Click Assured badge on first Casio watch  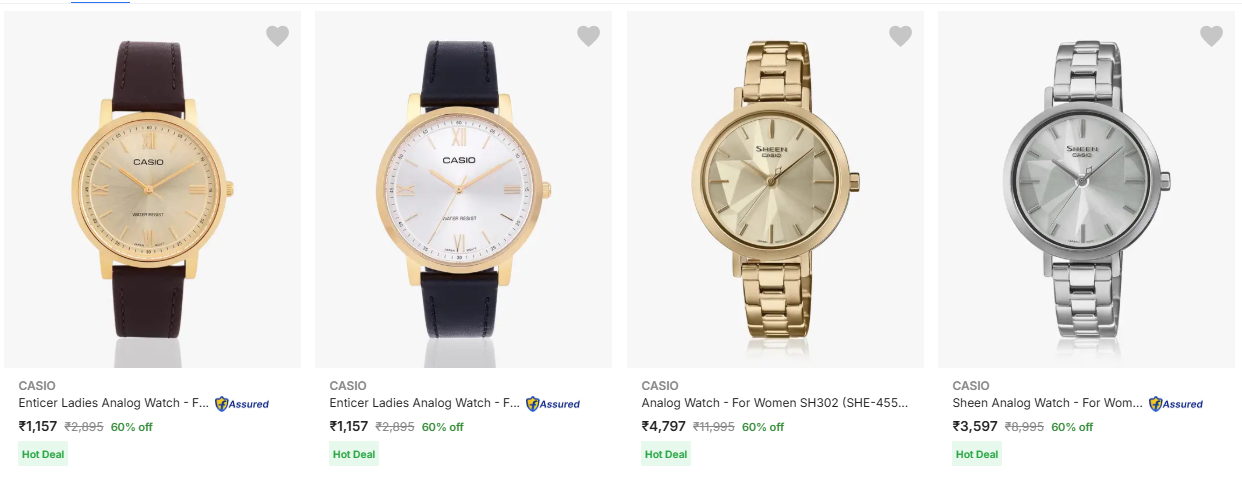click(242, 404)
